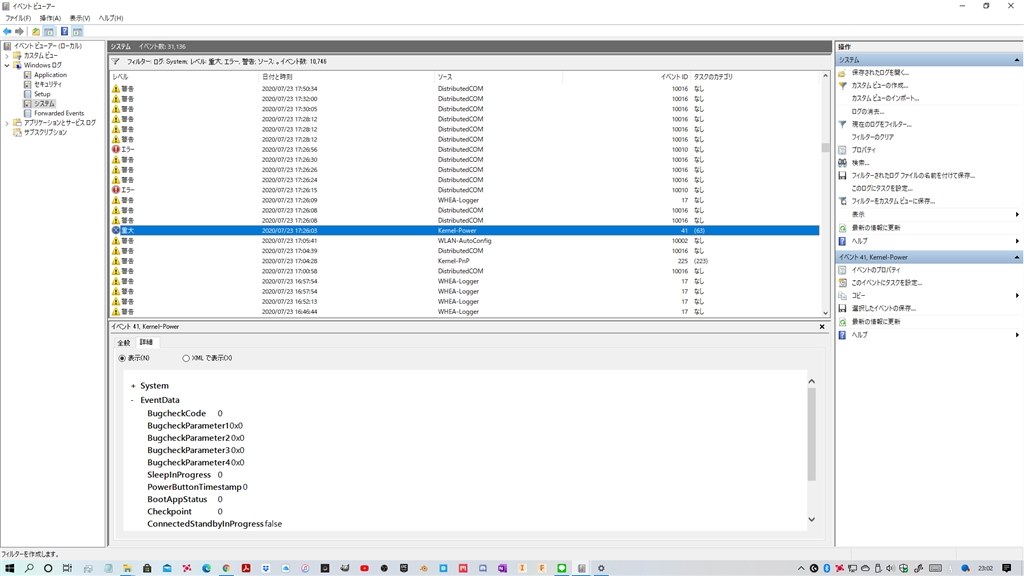1024x576 pixels.
Task: Click the event list vertical scrollbar thumb
Action: [825, 148]
